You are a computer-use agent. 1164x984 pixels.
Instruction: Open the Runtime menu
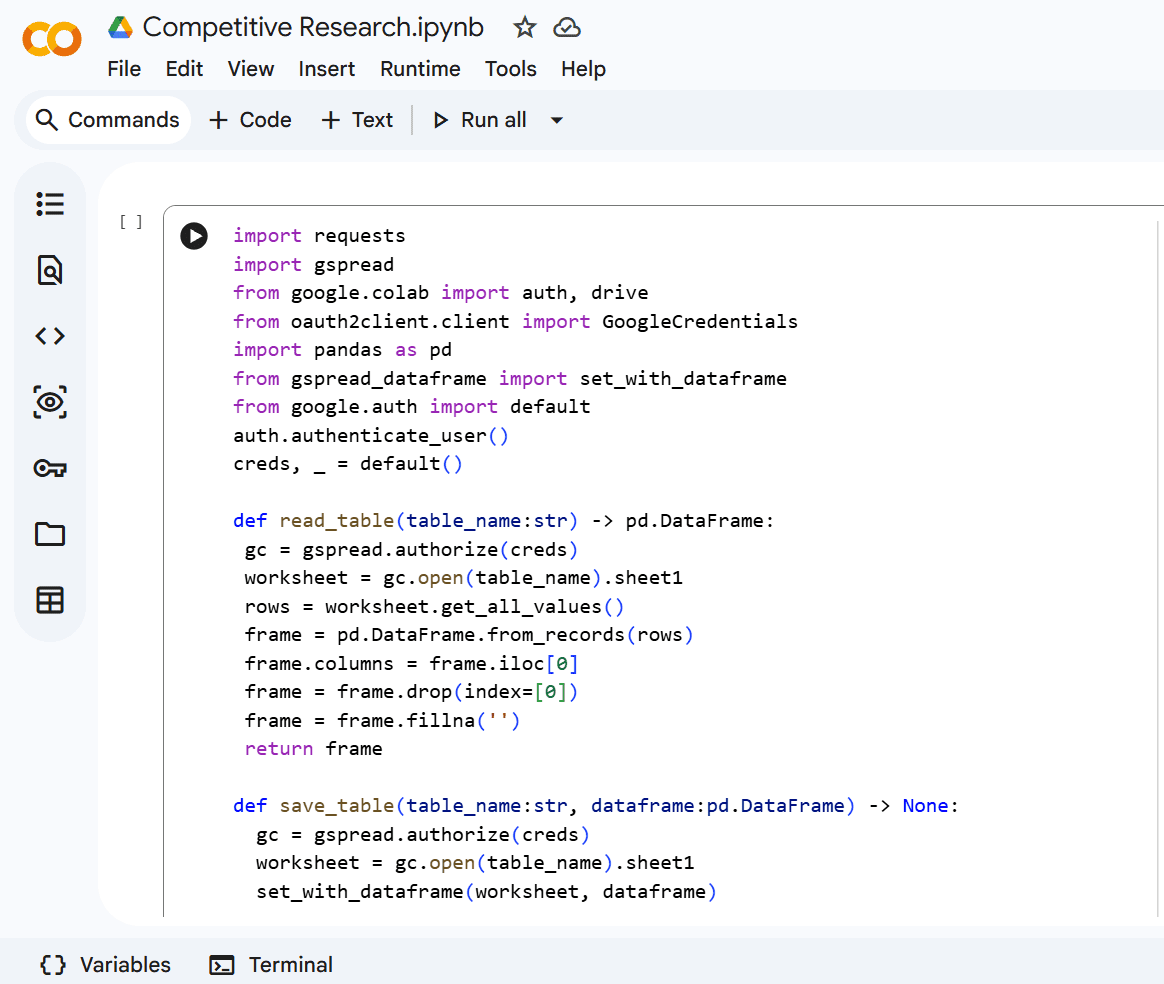420,69
